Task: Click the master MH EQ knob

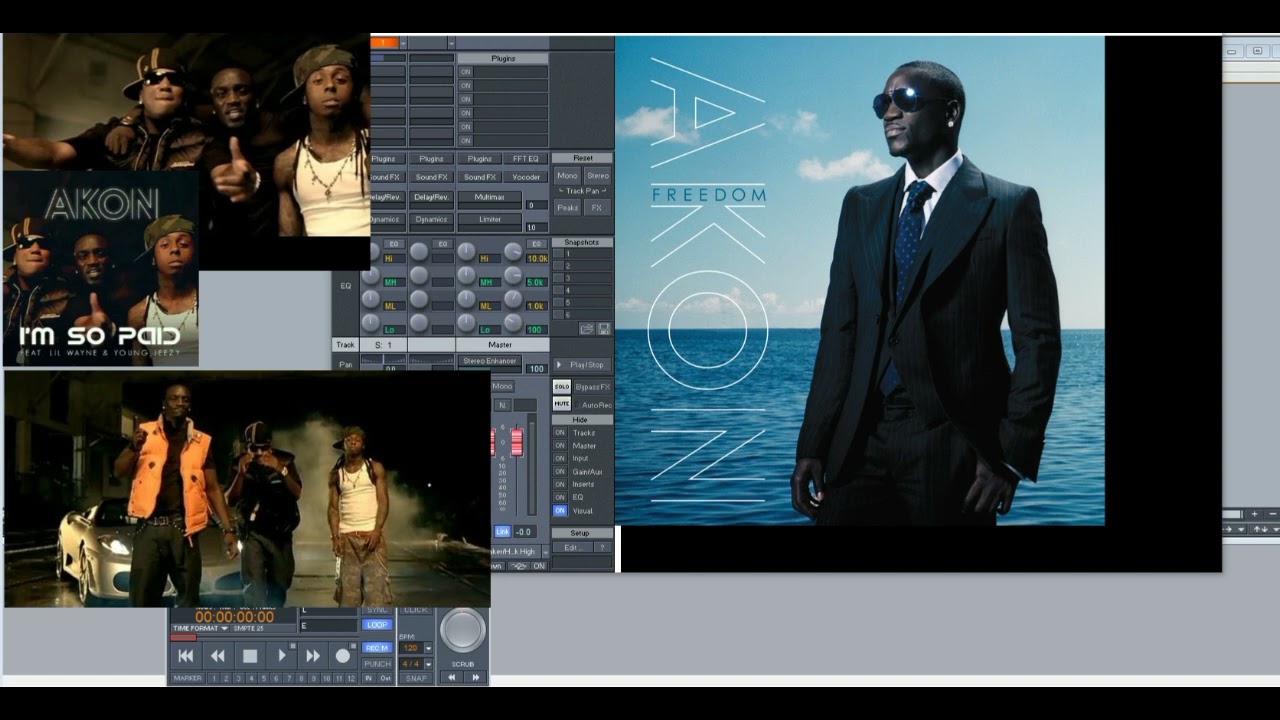Action: coord(467,275)
